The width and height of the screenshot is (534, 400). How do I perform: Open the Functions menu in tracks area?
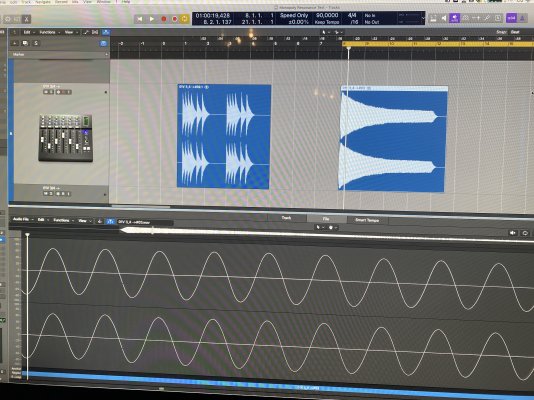49,32
